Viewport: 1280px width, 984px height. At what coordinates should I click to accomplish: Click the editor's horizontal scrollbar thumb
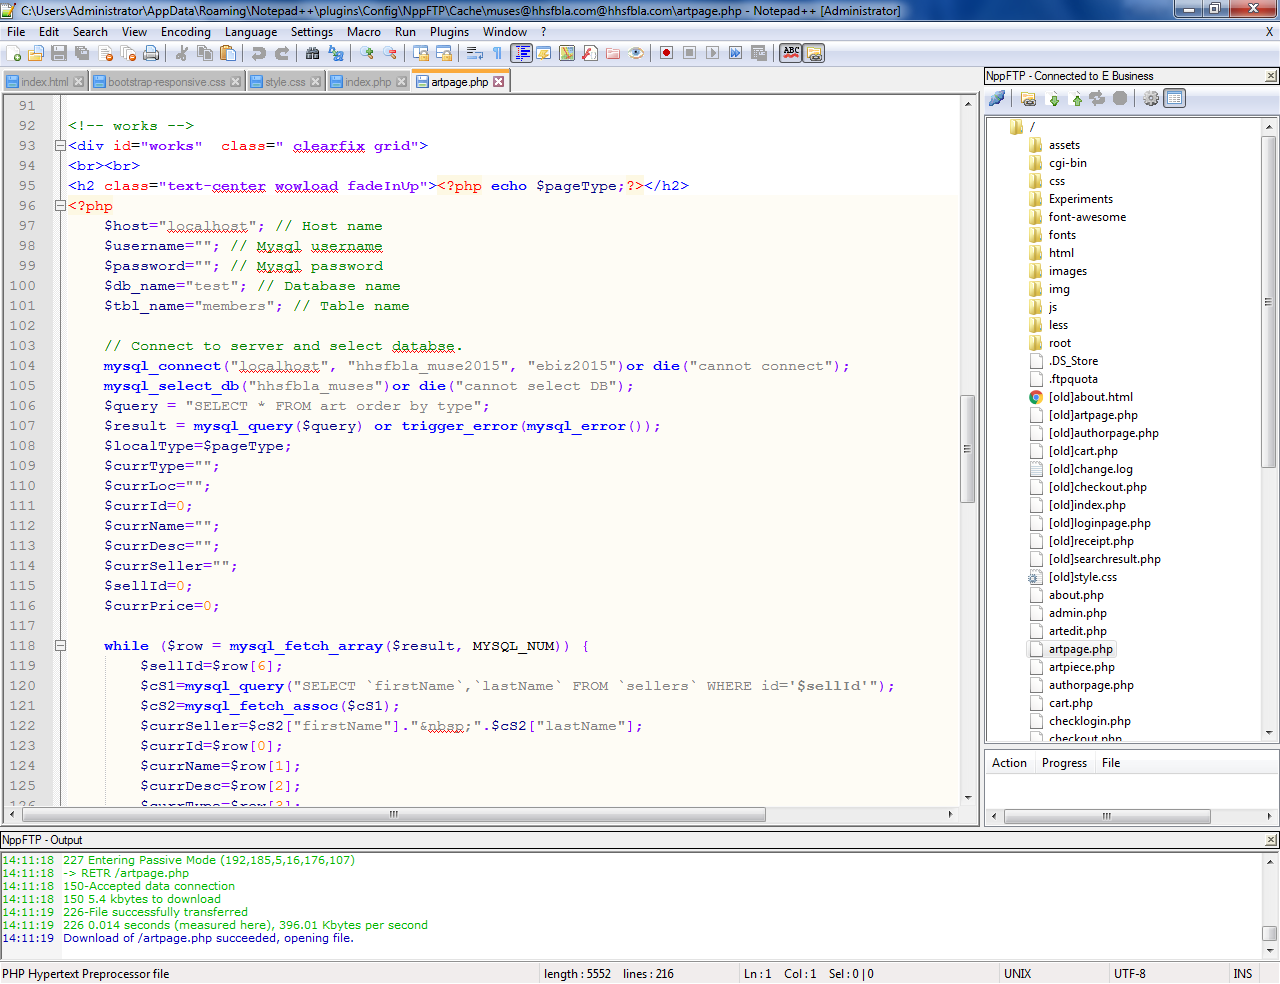[x=394, y=815]
